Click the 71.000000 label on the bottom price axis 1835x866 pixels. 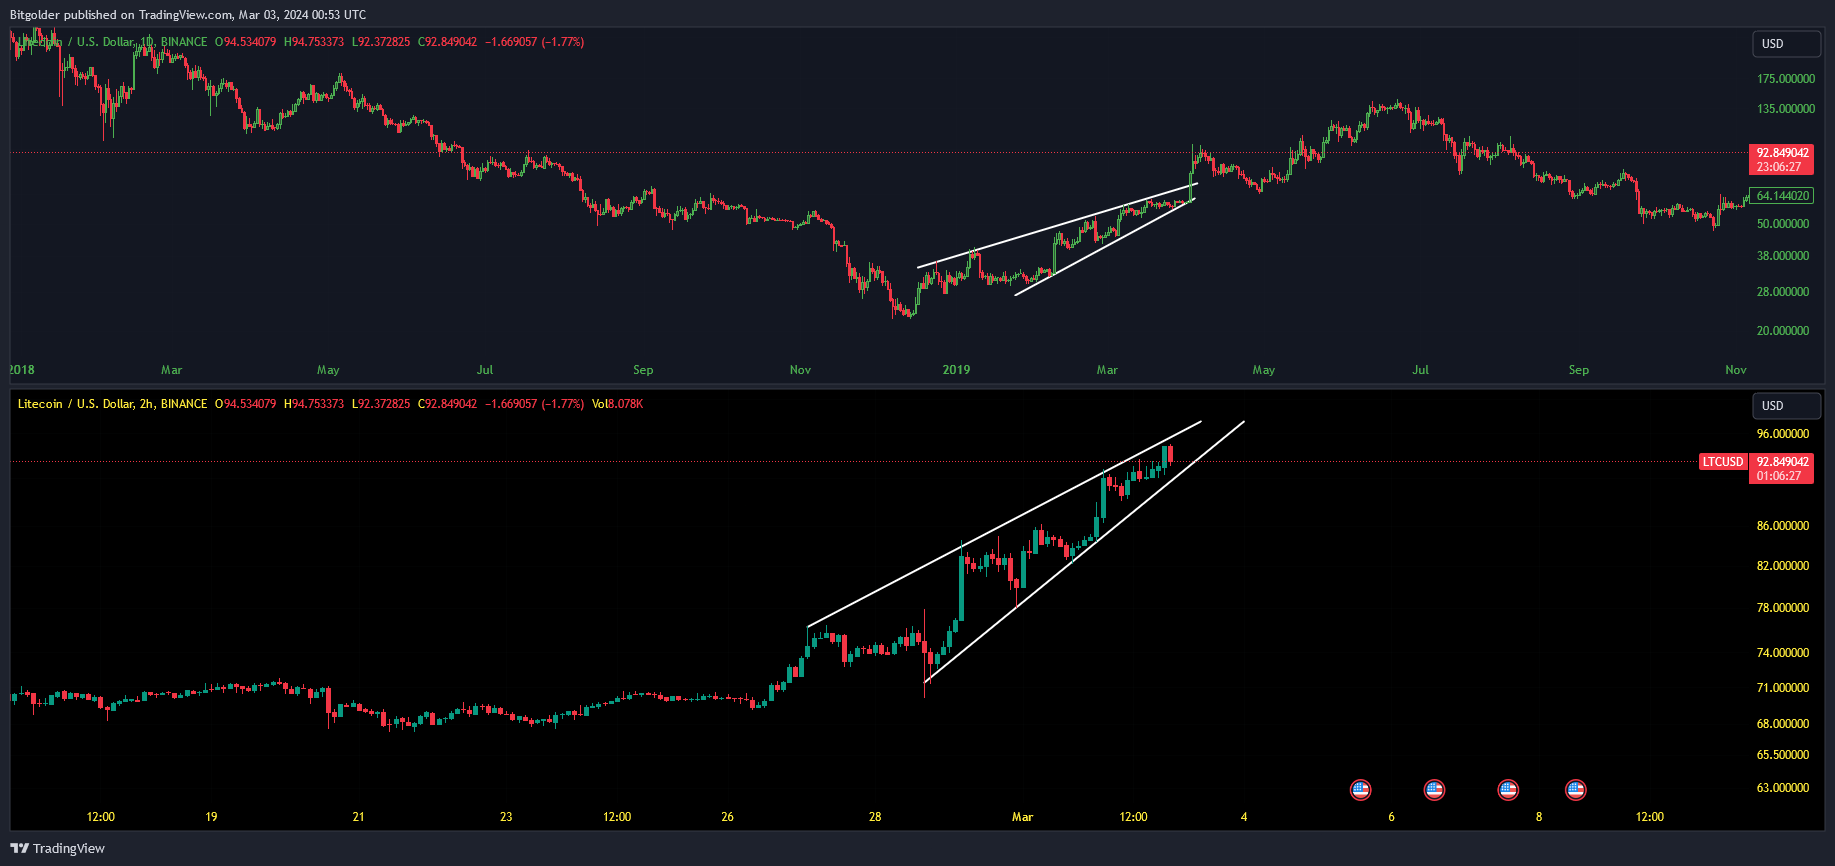1783,688
